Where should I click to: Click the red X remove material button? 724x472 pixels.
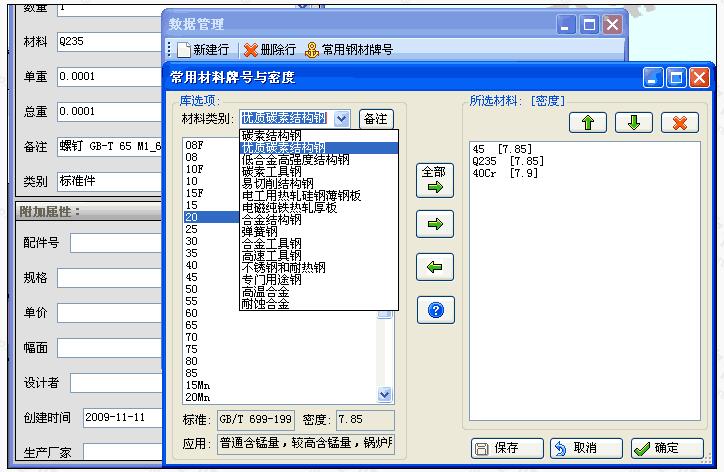pos(679,122)
